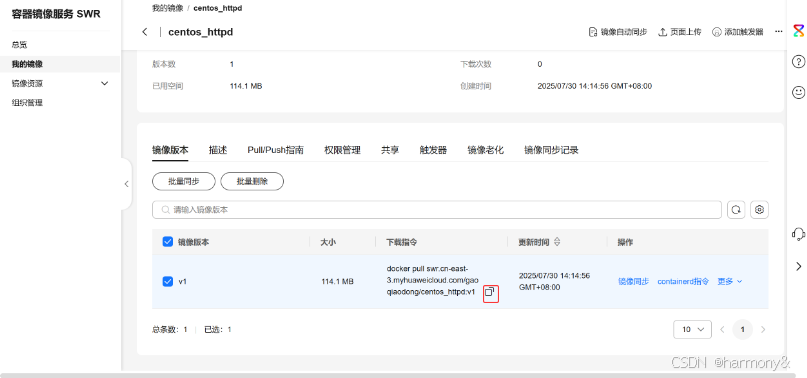Go back using the left arrow beside centos_httpd
Viewport: 807px width, 378px height.
point(145,32)
